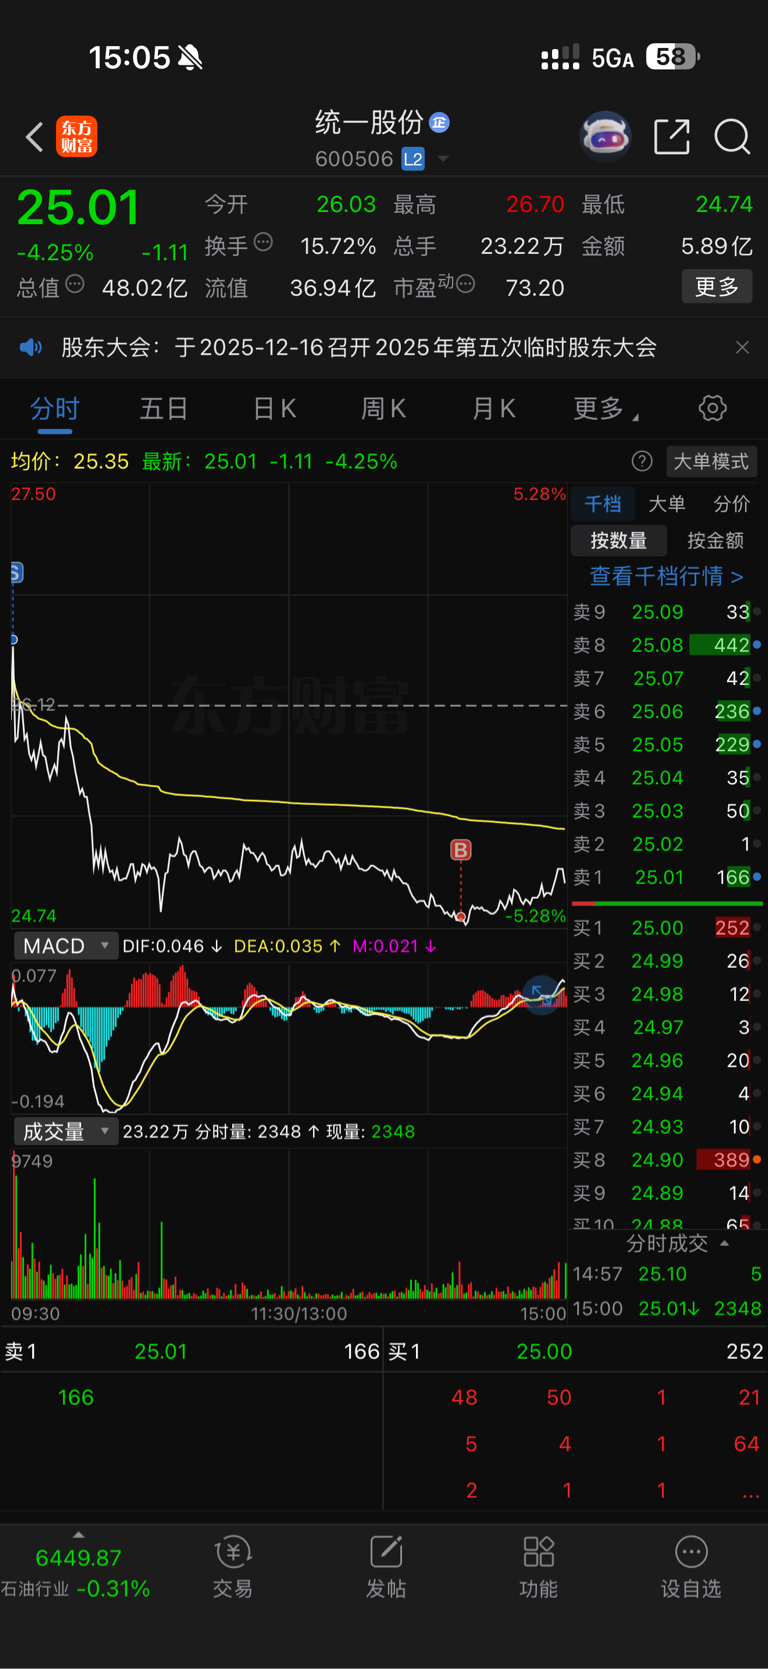The height and width of the screenshot is (1669, 768).
Task: Tap the battery indicator in the status bar
Action: [673, 57]
